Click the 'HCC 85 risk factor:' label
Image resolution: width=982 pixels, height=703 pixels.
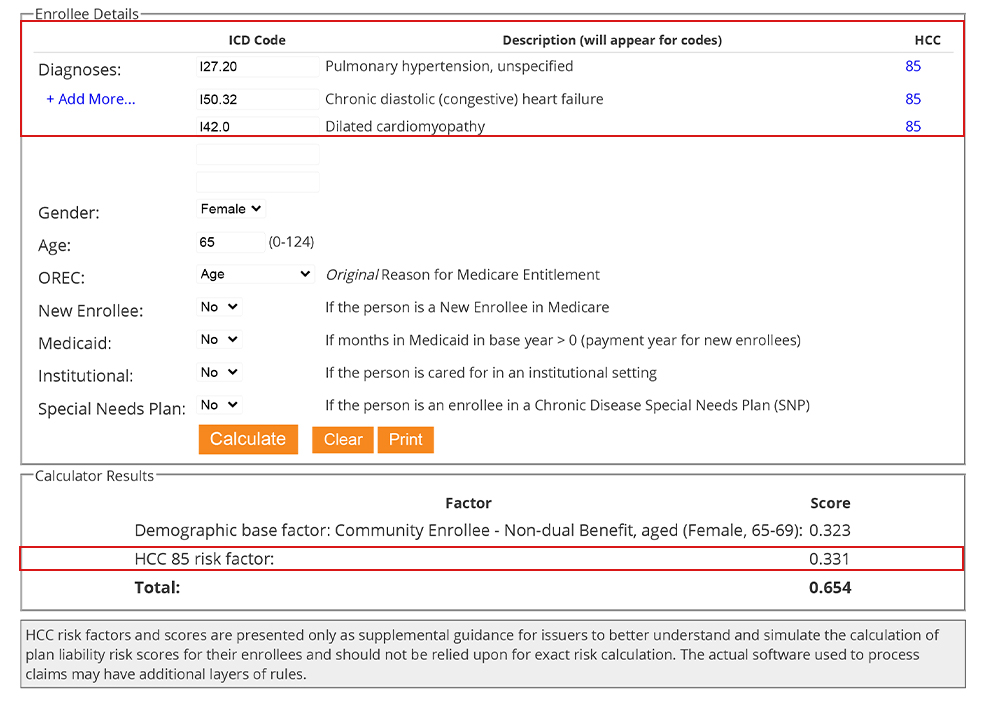point(204,559)
